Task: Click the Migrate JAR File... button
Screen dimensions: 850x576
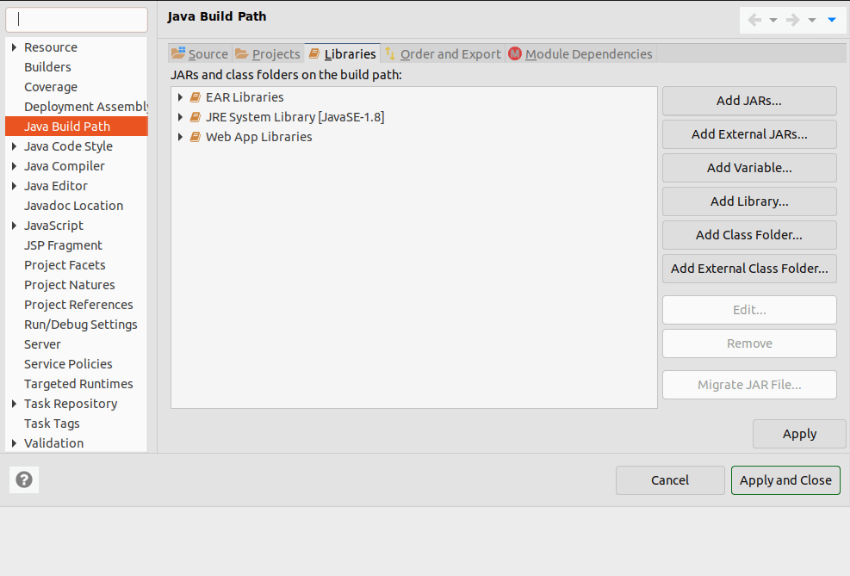Action: click(x=749, y=385)
